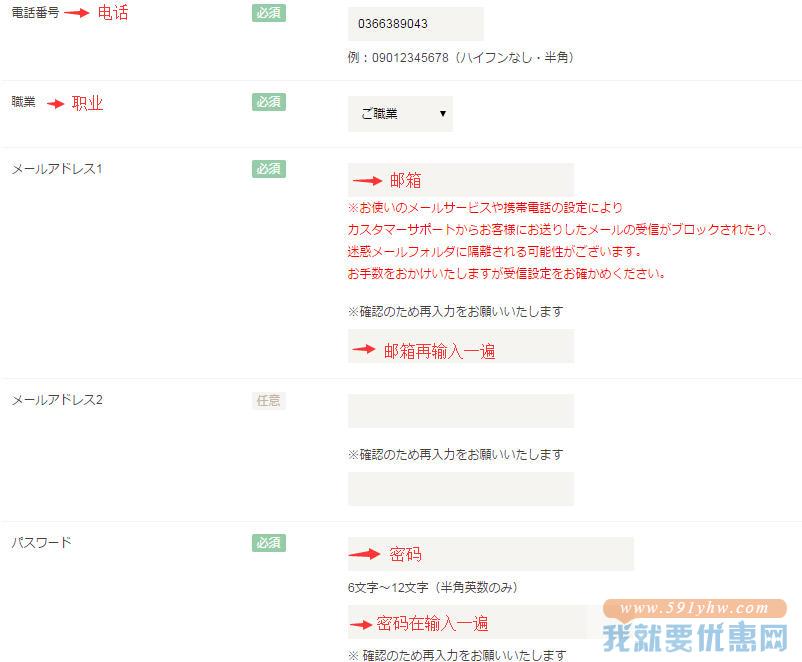Click the red line 迷惑メールフォルダに隔離される
Viewport: 802px width, 662px height.
pyautogui.click(x=494, y=251)
